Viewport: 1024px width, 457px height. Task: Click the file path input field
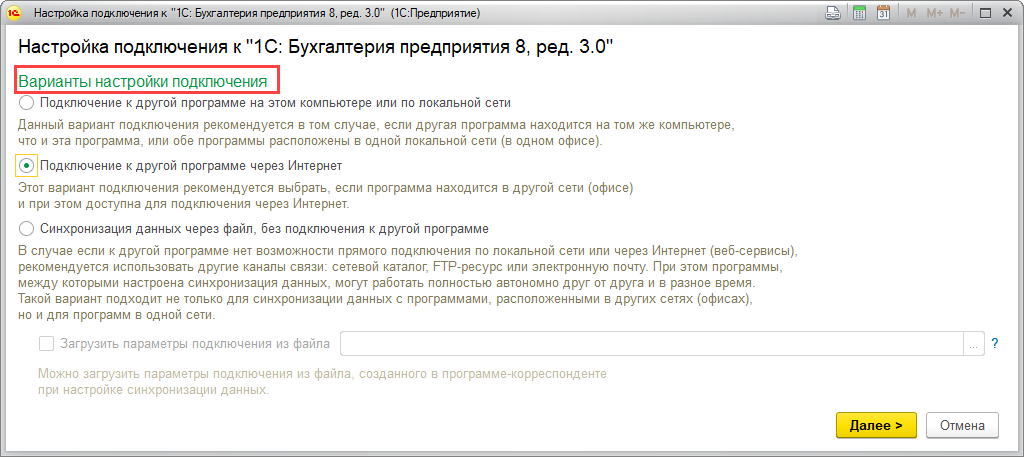tap(650, 344)
